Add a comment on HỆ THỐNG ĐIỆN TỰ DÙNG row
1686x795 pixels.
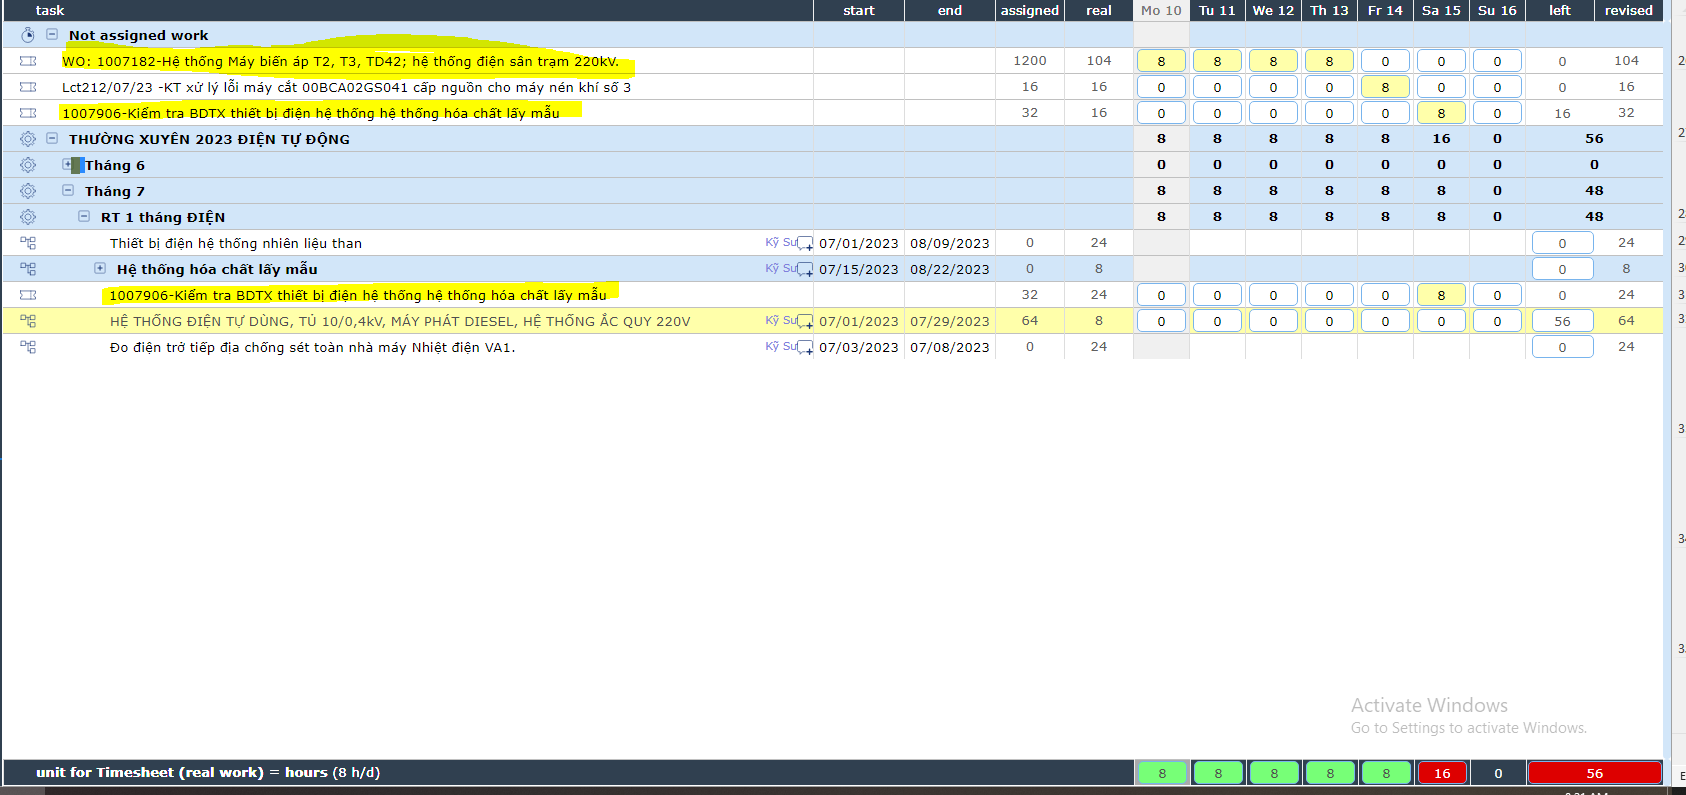pos(804,322)
